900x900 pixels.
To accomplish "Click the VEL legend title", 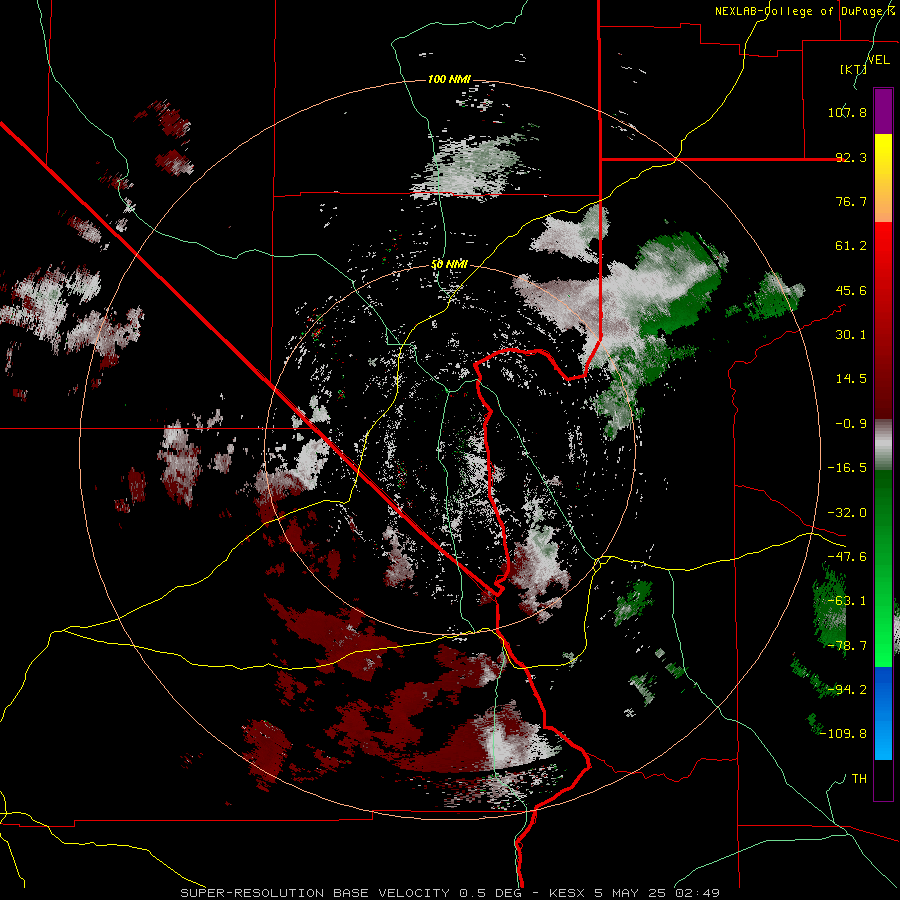I will 878,60.
